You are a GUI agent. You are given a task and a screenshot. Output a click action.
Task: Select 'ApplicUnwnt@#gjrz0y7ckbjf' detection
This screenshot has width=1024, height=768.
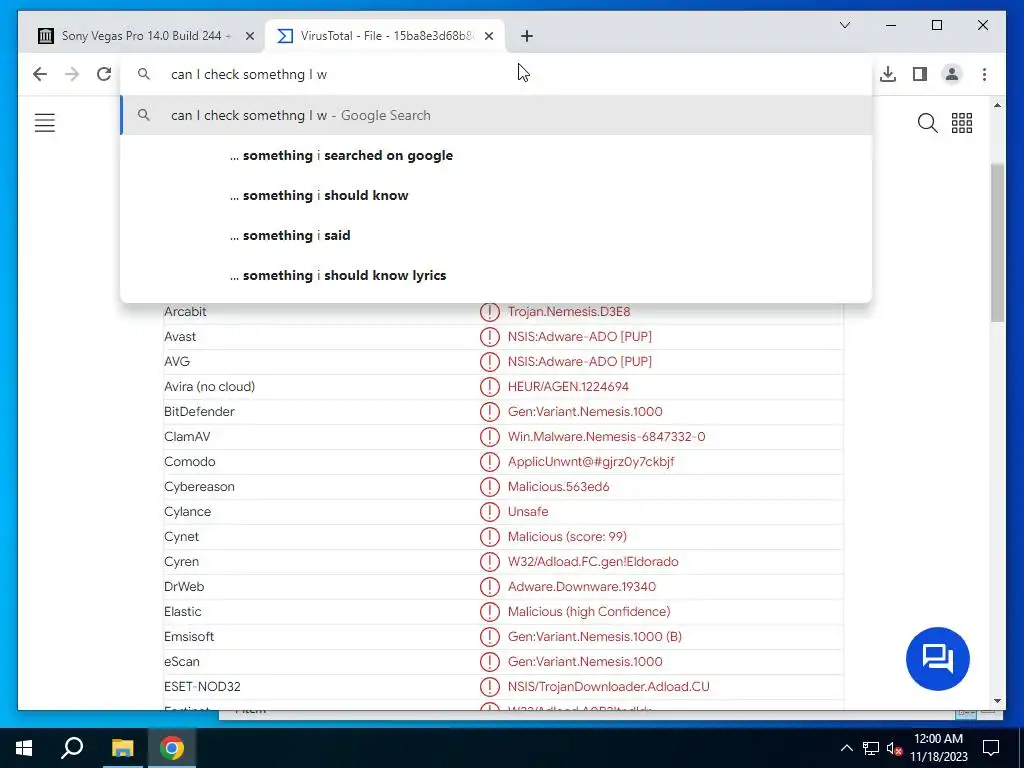[x=591, y=462]
